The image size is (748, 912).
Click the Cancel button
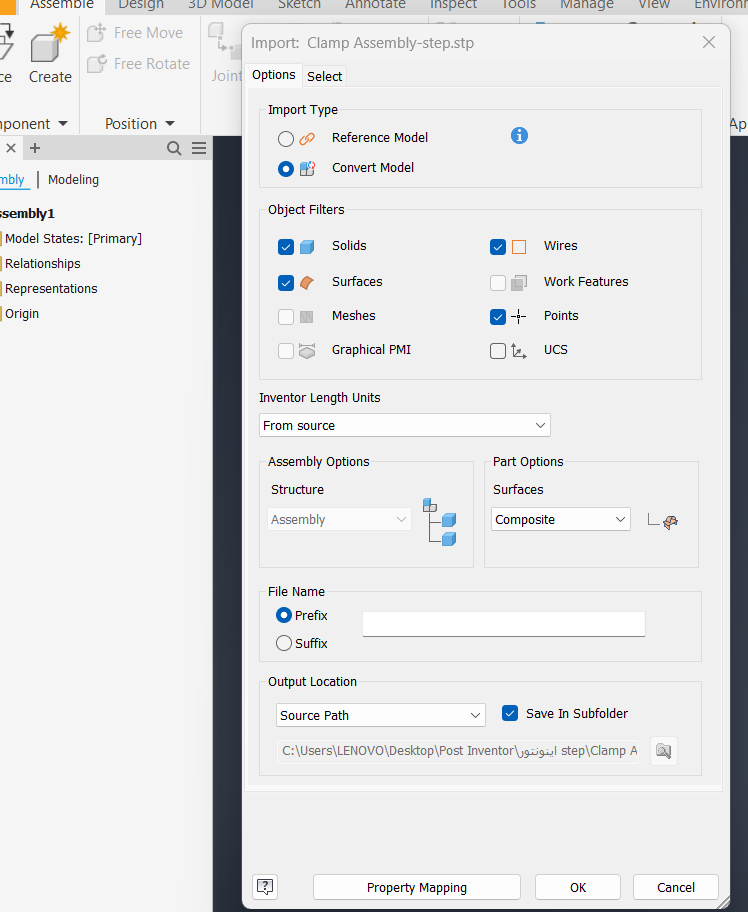[x=676, y=888]
